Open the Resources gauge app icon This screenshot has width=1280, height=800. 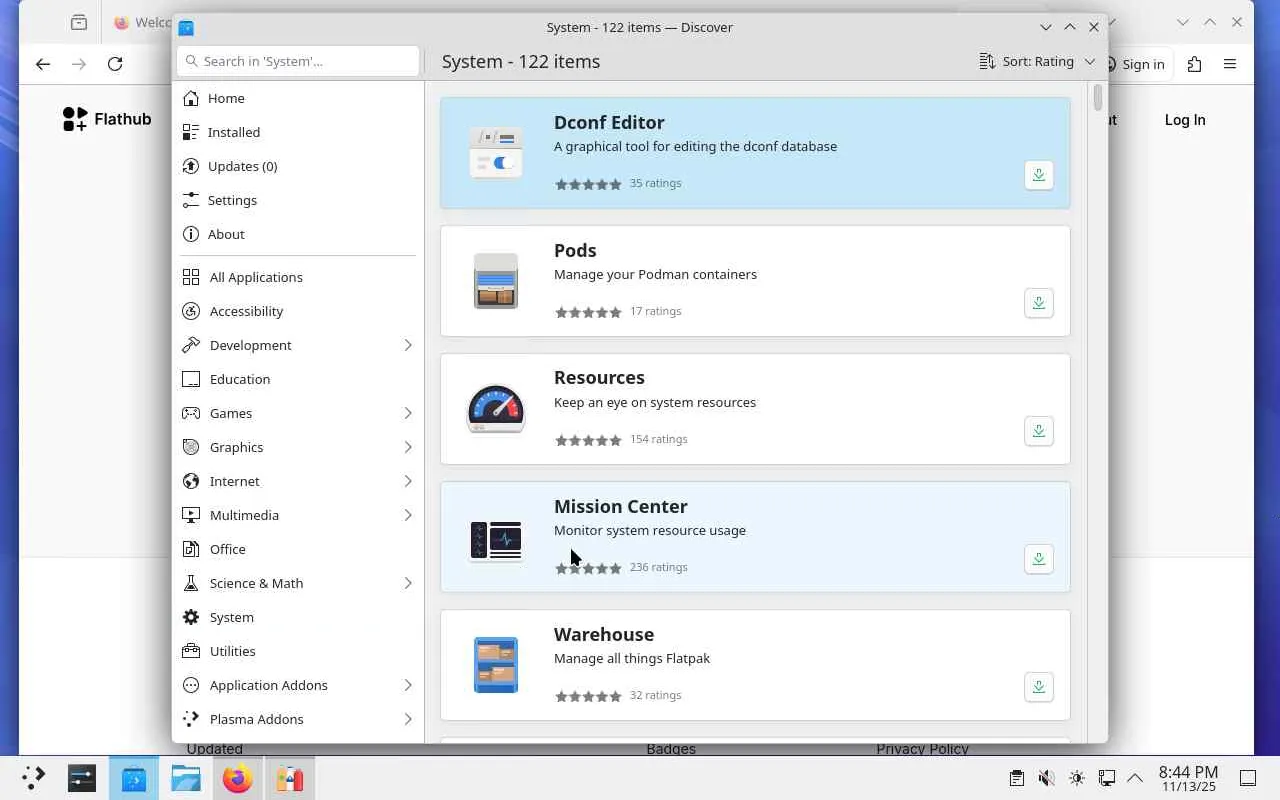pos(496,409)
